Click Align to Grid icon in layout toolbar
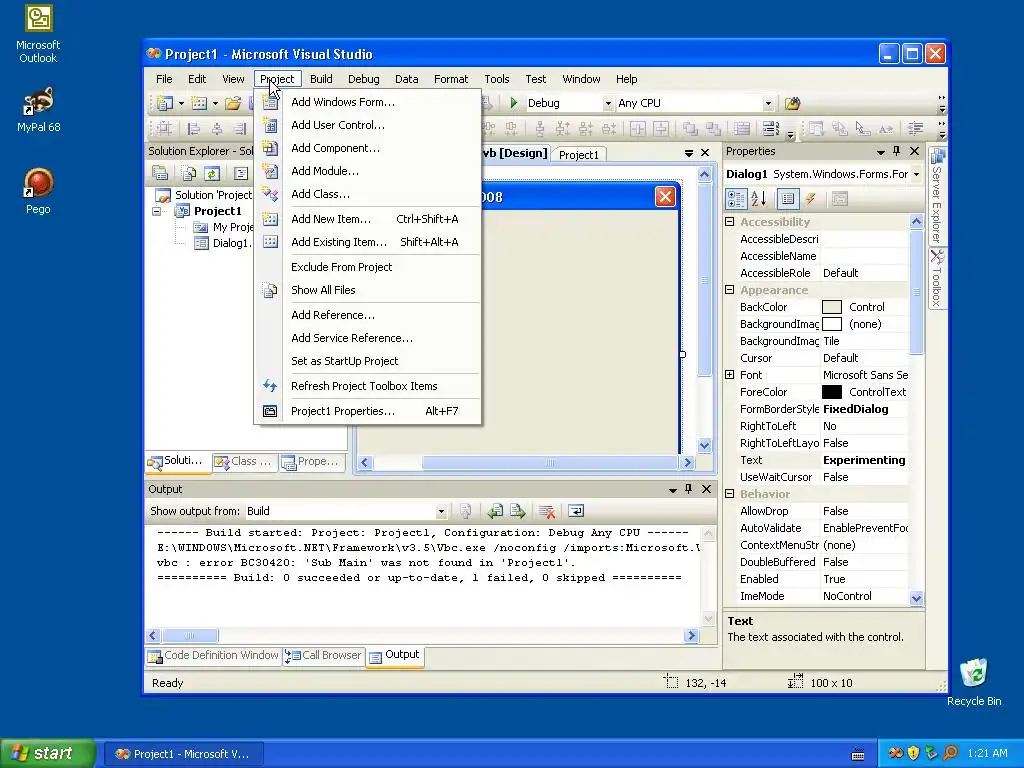1024x768 pixels. click(x=164, y=129)
